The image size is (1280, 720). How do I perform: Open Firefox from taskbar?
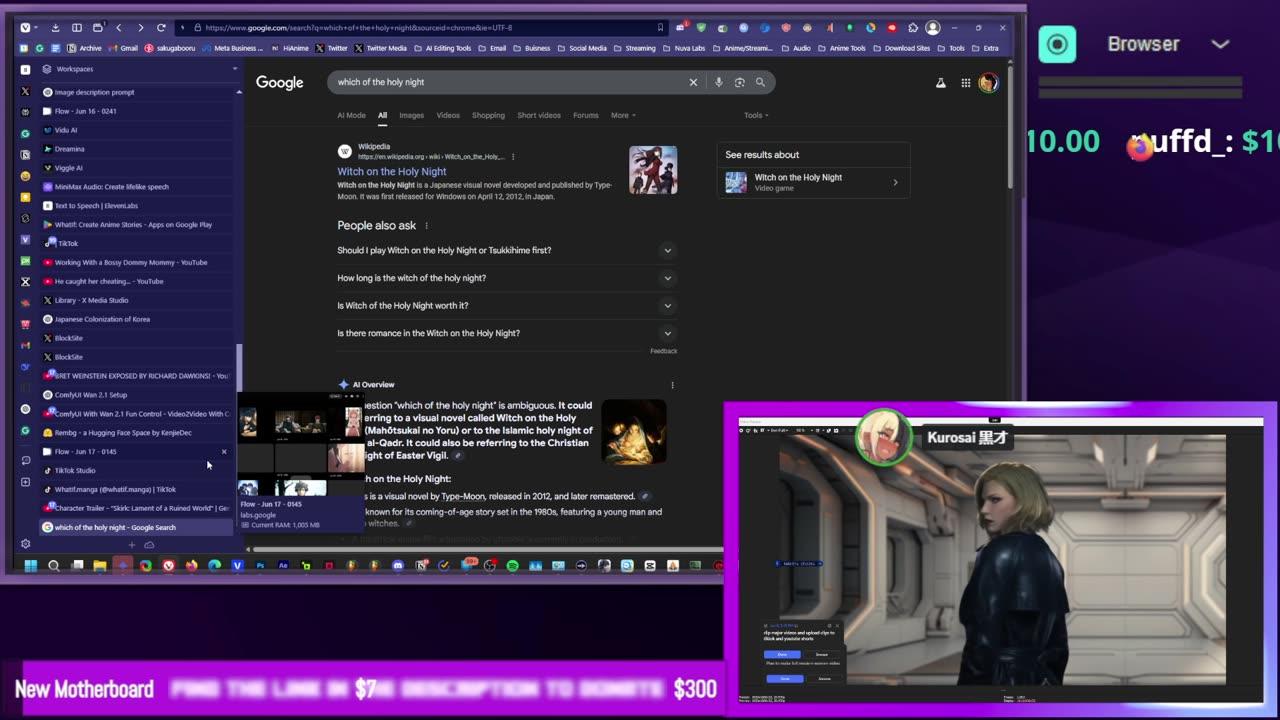pyautogui.click(x=191, y=566)
